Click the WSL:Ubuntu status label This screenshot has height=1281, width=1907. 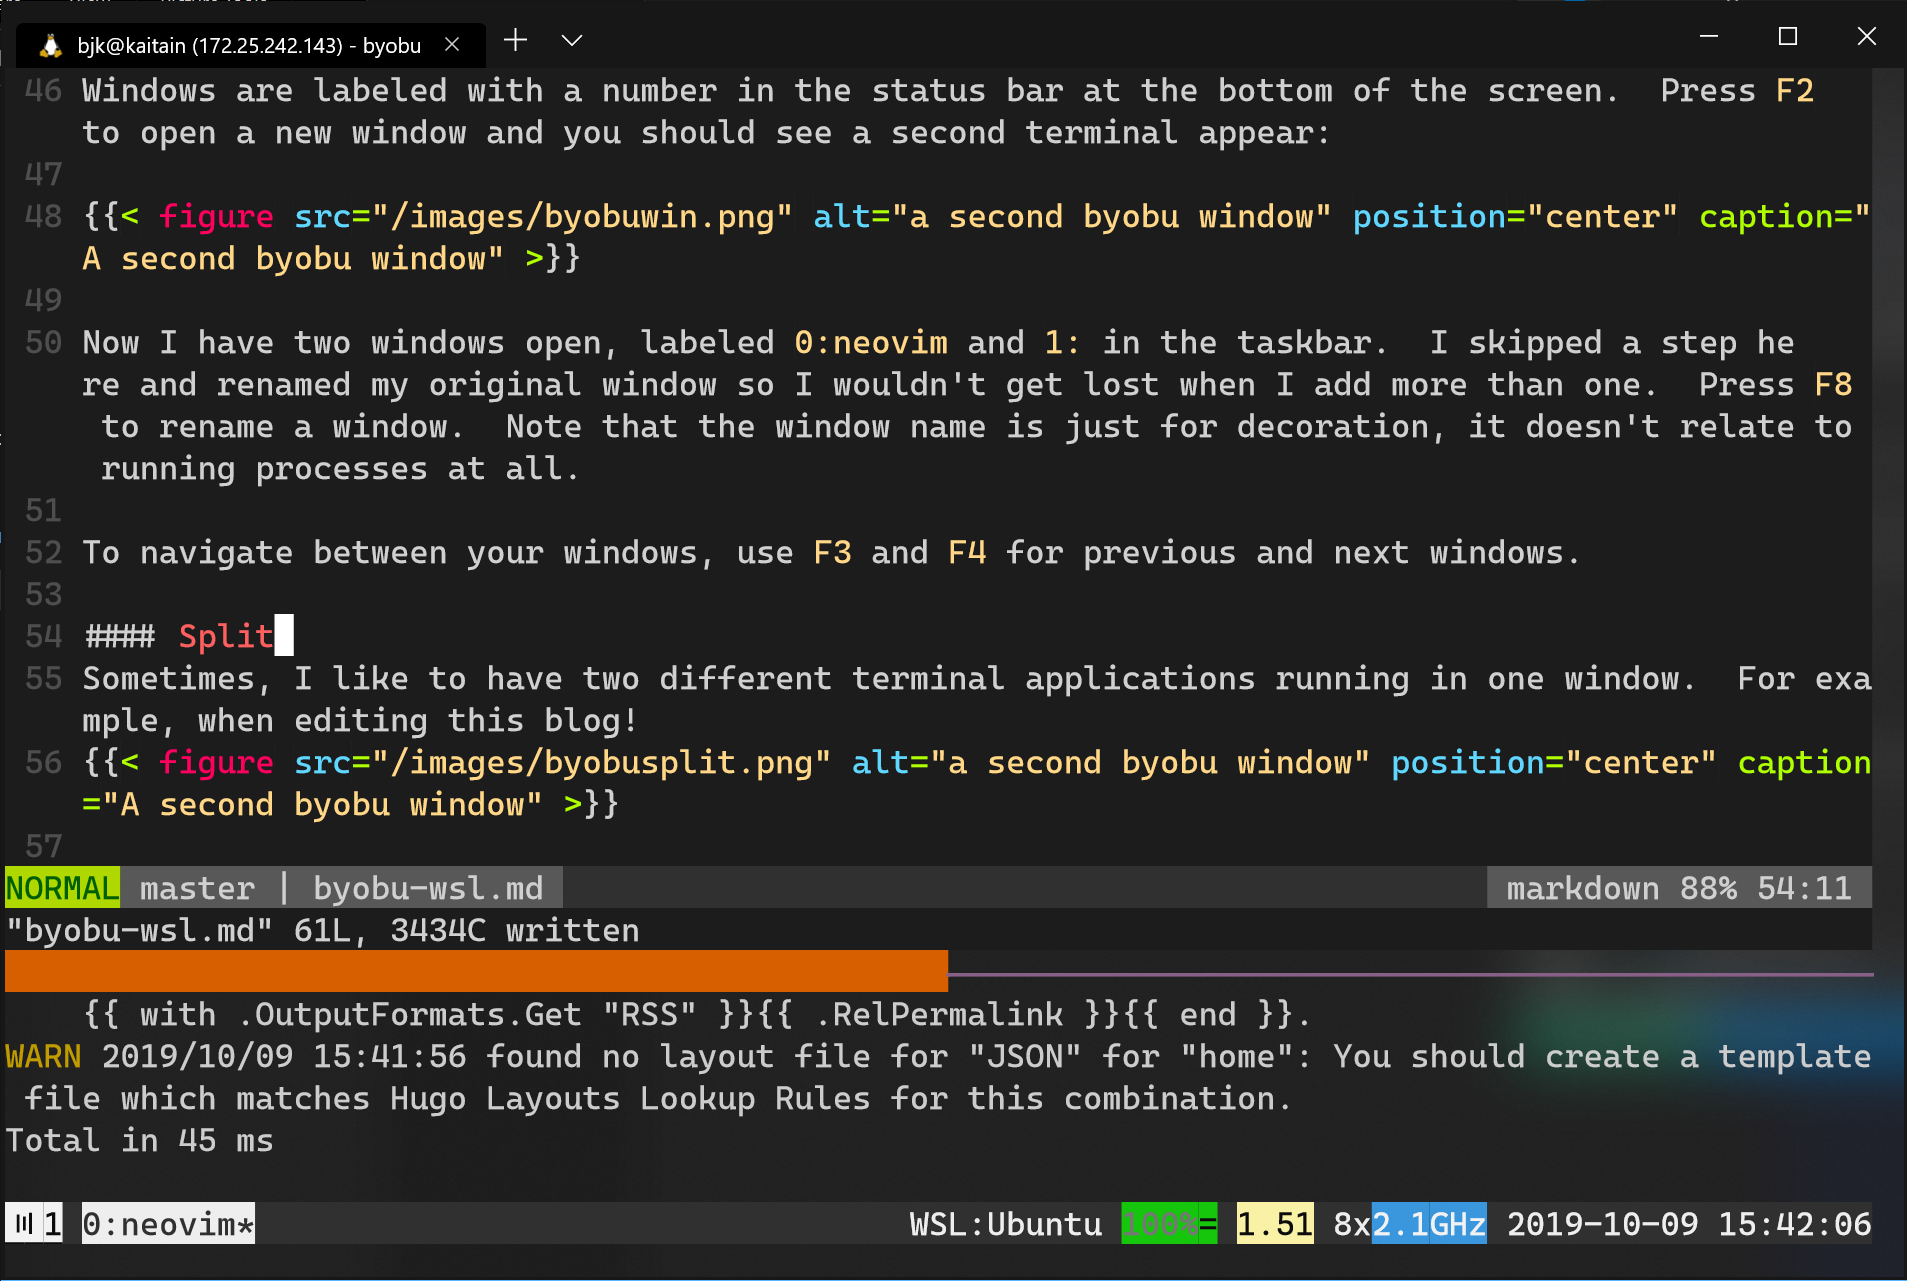point(1005,1224)
